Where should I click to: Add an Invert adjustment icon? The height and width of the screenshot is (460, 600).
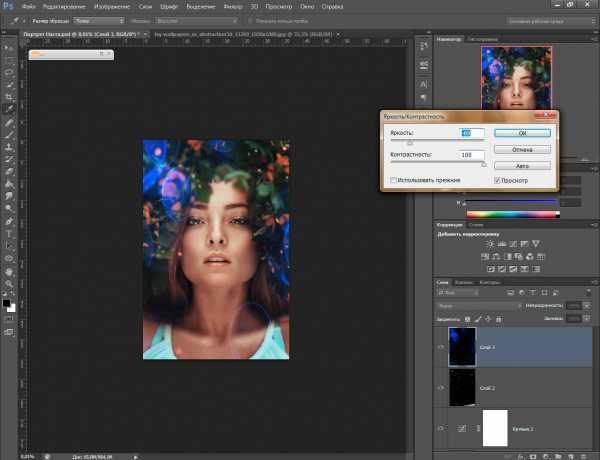[x=491, y=269]
